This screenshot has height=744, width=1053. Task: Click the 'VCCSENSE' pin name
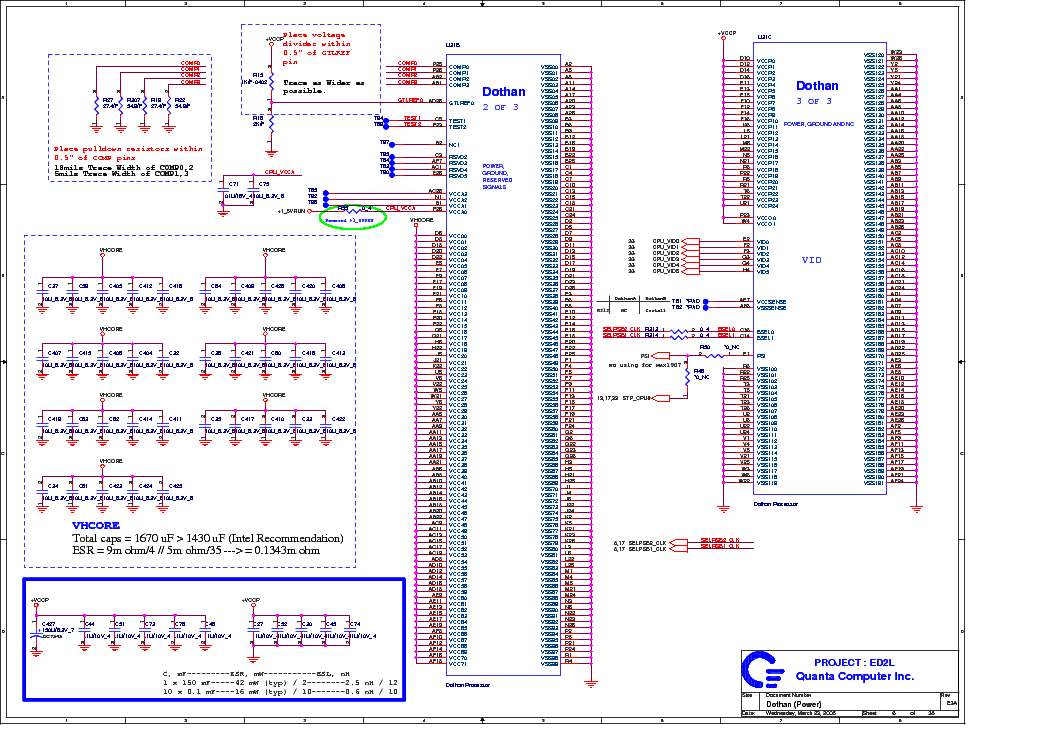[x=771, y=302]
